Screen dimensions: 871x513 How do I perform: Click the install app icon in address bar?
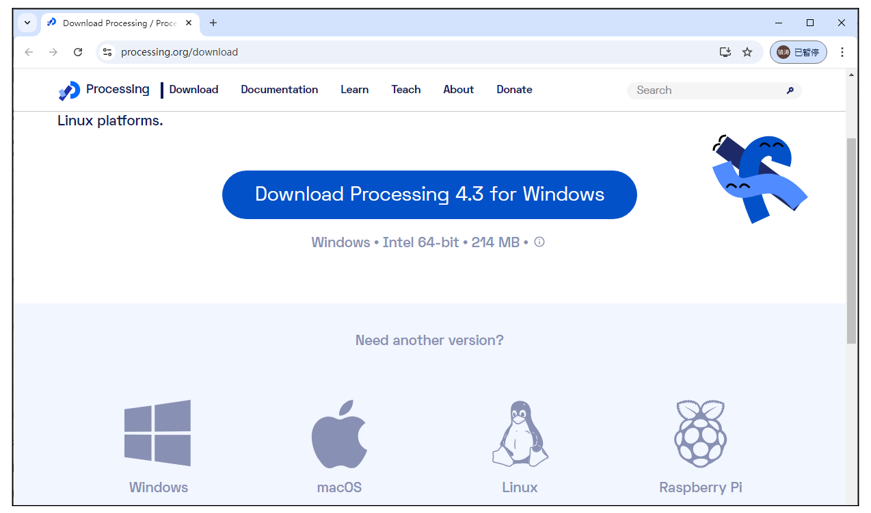(x=725, y=52)
